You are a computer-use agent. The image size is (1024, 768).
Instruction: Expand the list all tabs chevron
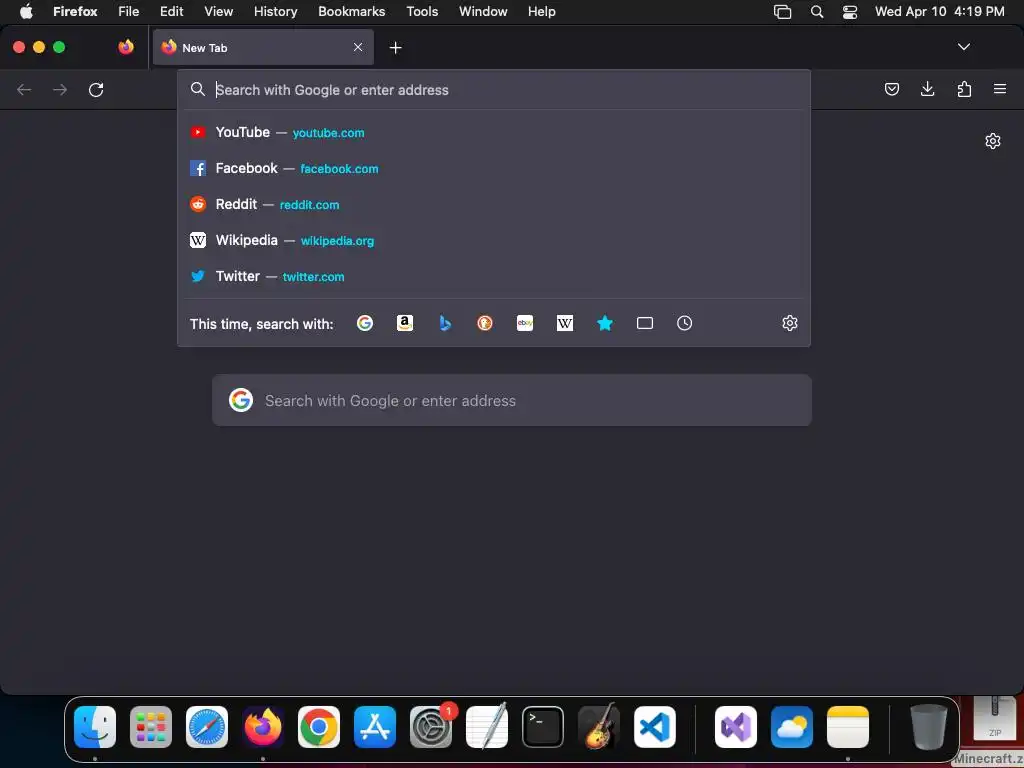tap(963, 47)
